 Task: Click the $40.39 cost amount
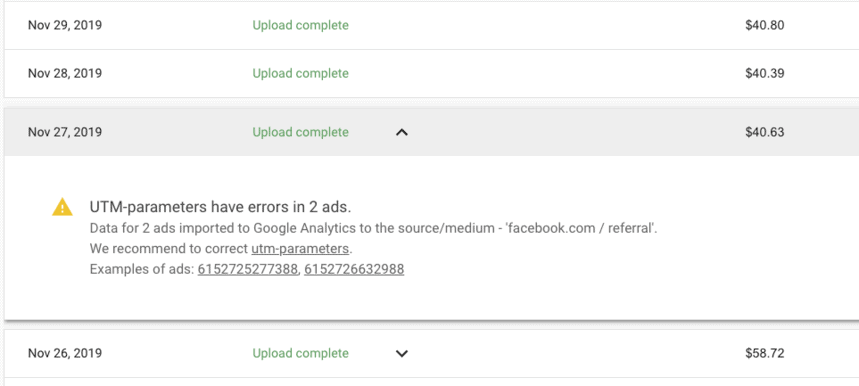coord(765,73)
